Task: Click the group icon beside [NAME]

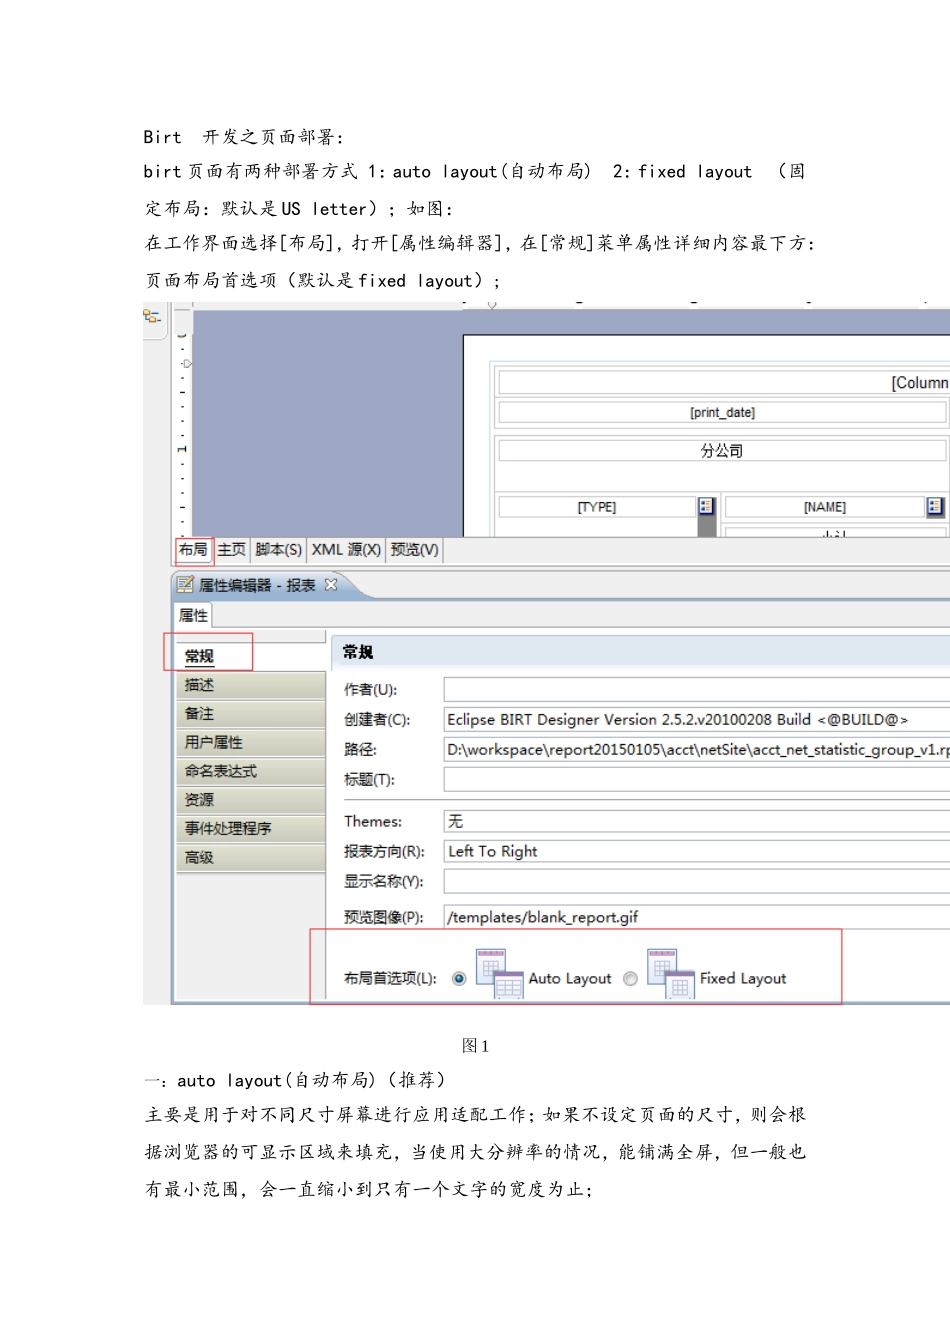Action: pos(935,506)
